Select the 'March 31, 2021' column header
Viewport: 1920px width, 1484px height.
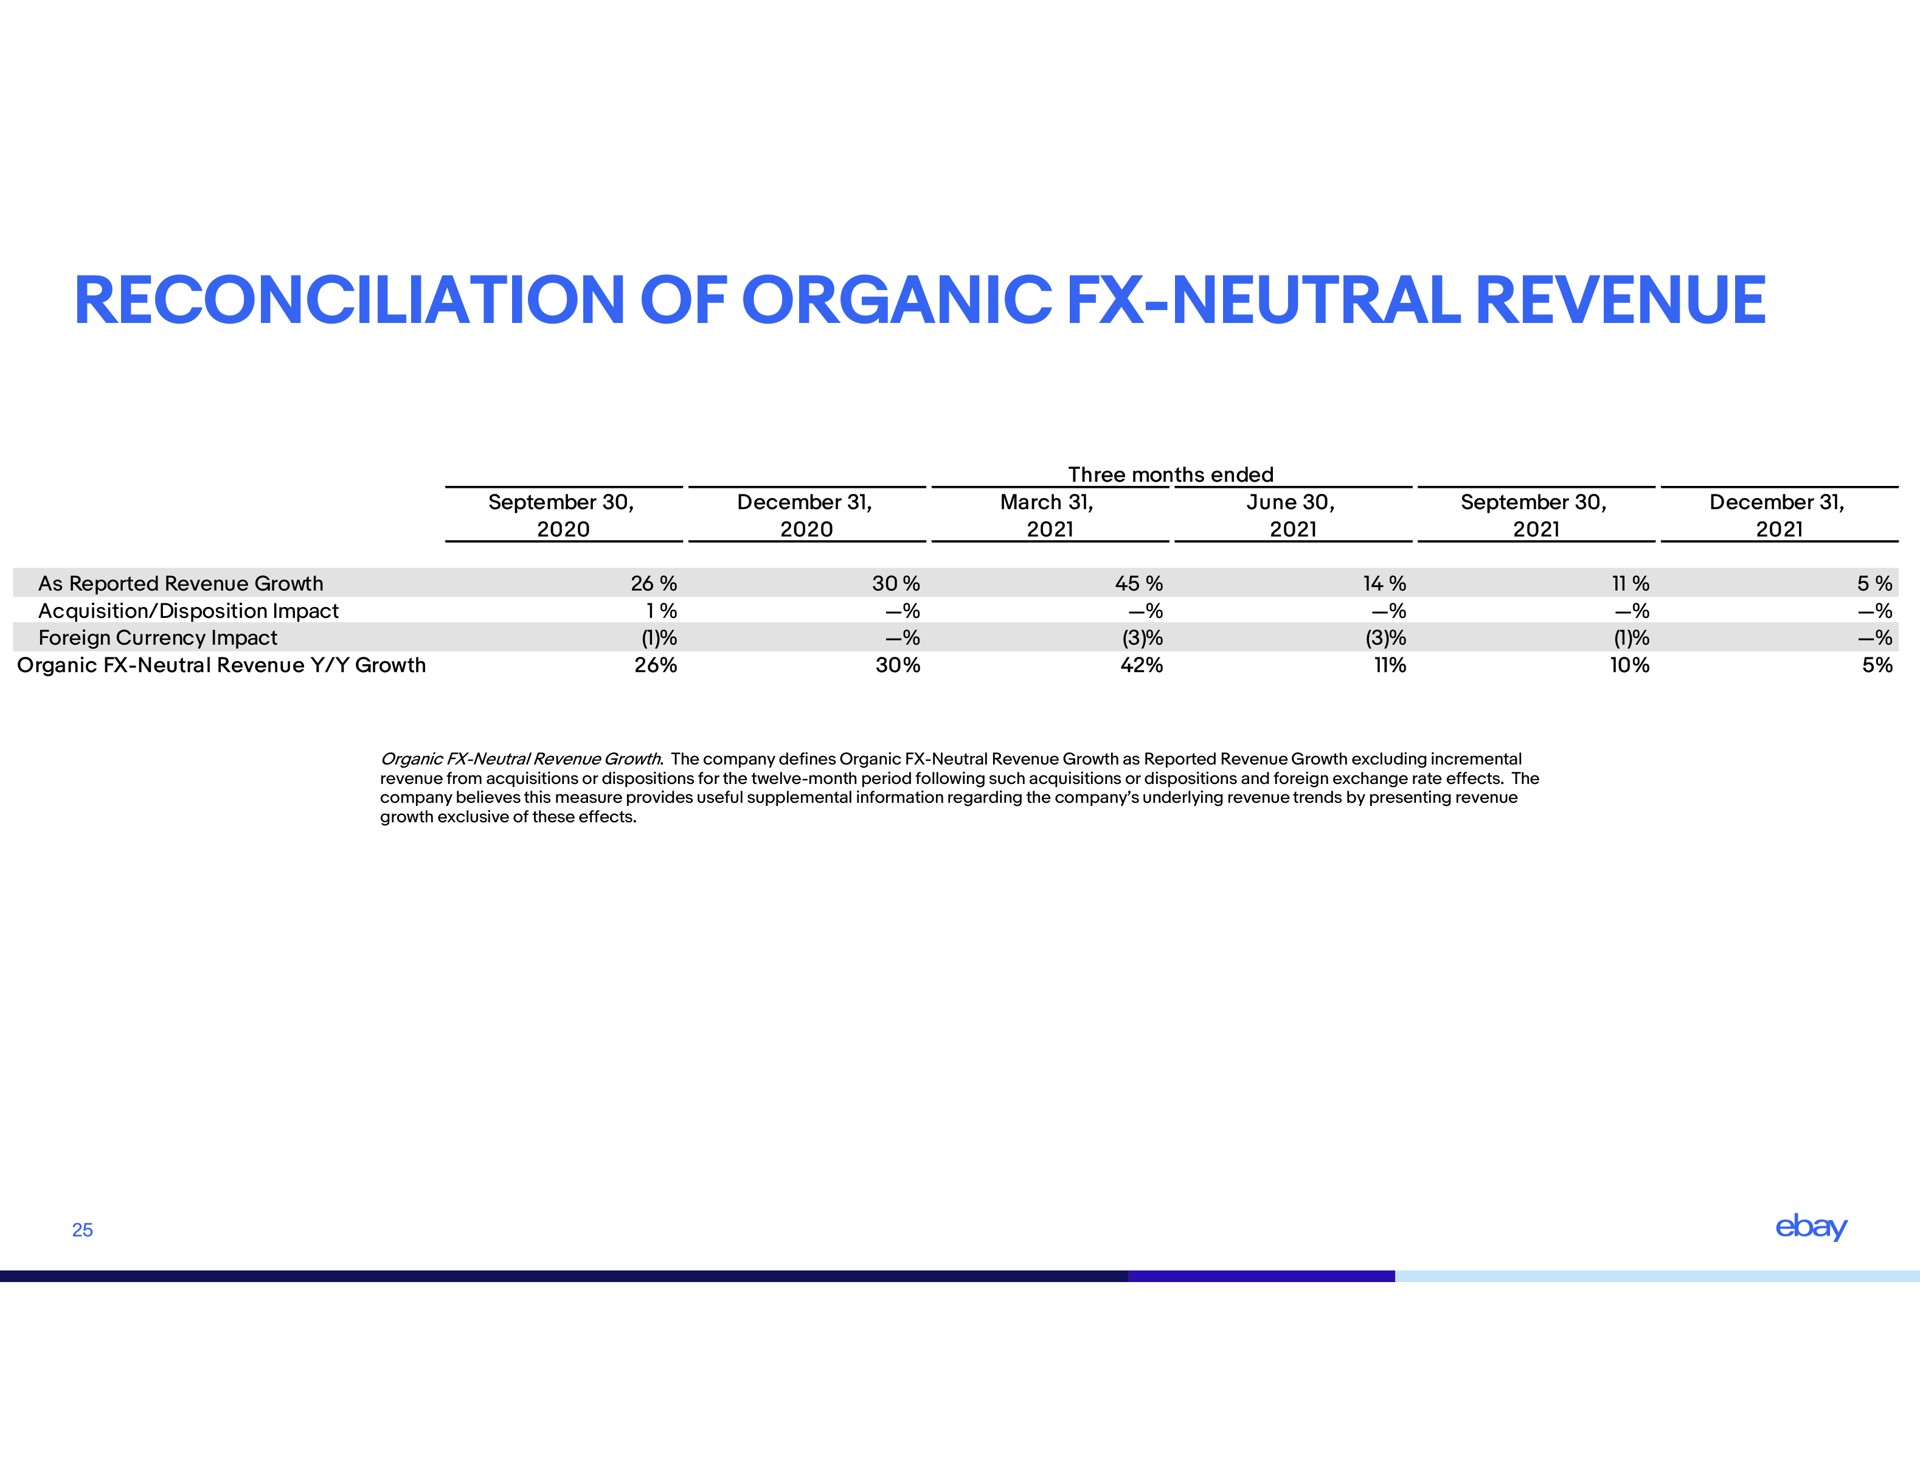pos(1049,515)
